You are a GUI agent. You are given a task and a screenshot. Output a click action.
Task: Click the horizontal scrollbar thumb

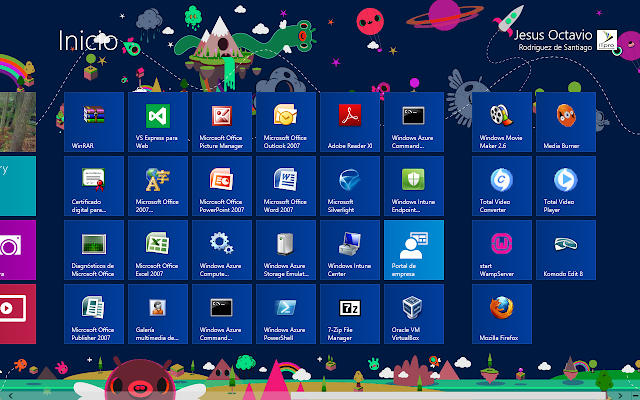click(x=451, y=396)
